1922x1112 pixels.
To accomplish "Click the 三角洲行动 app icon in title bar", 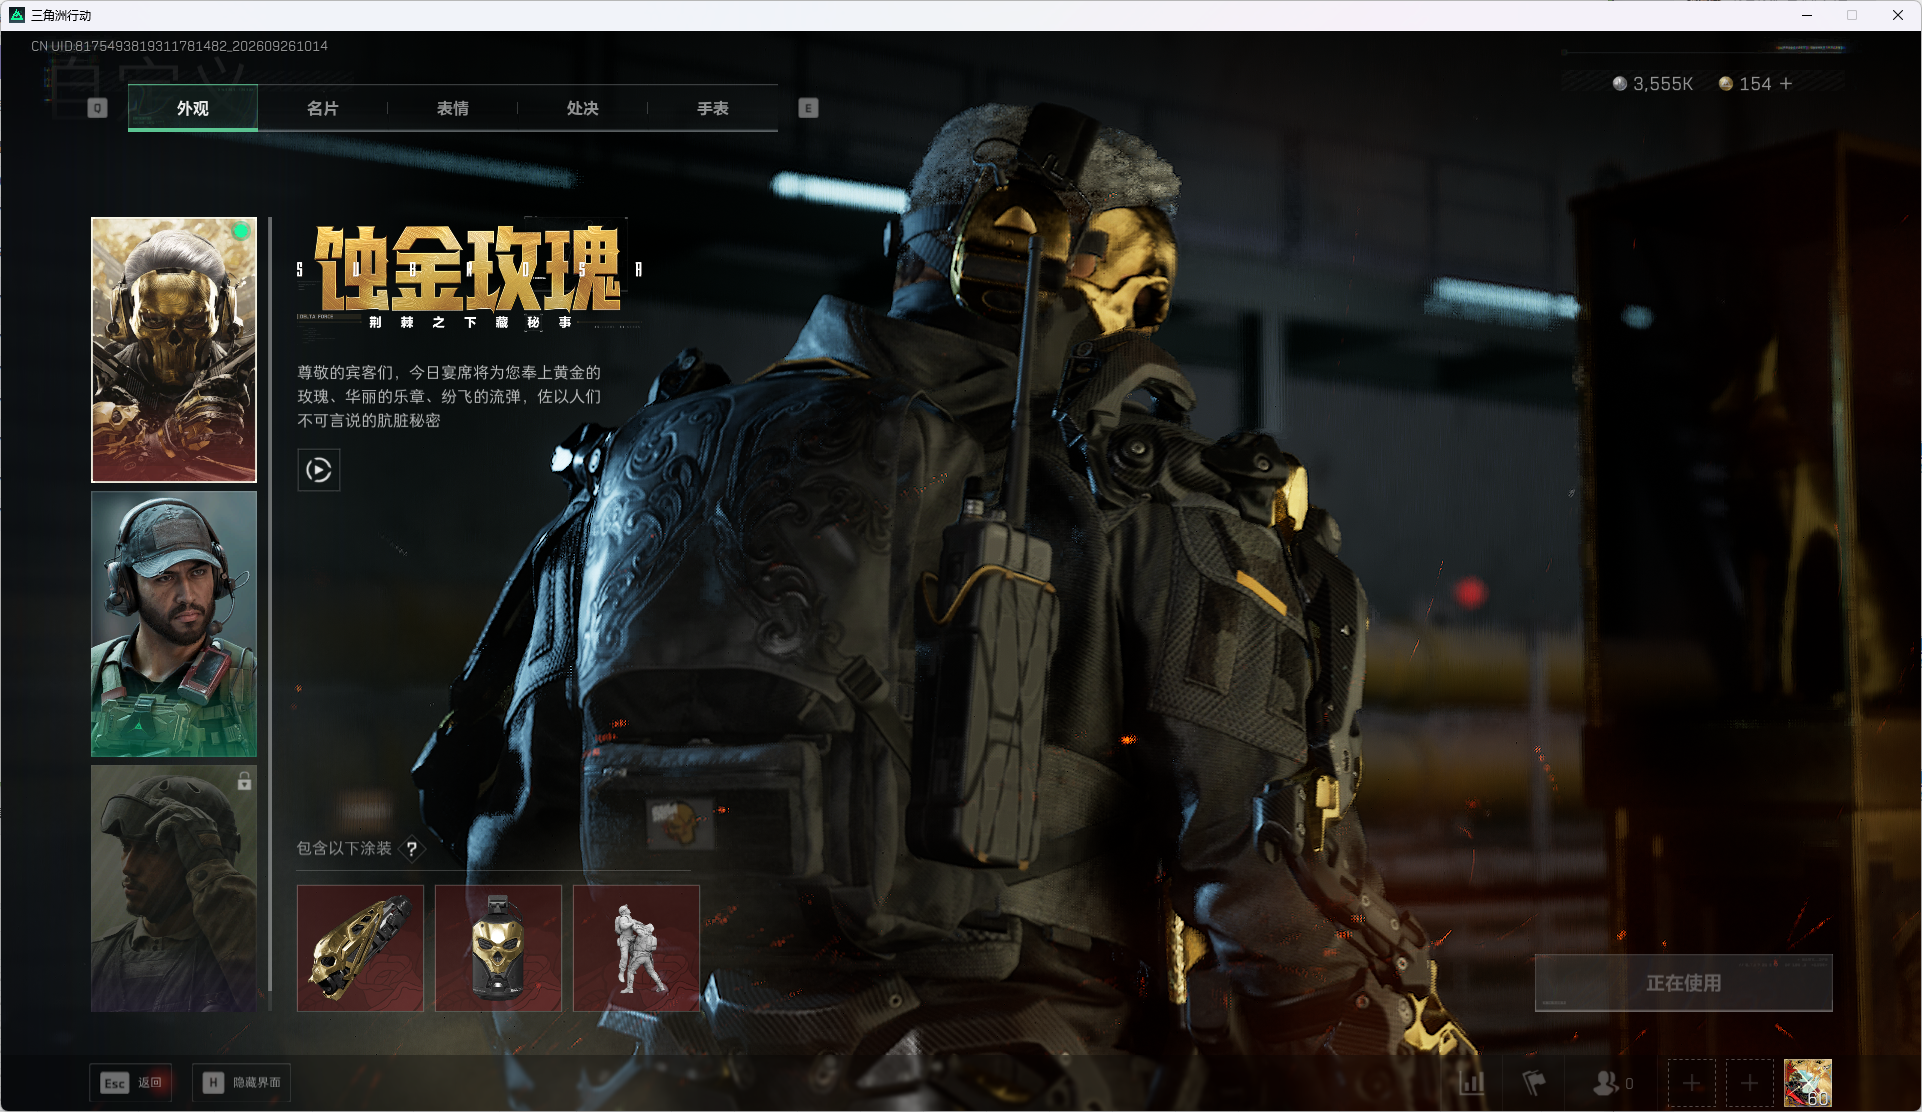I will 17,15.
